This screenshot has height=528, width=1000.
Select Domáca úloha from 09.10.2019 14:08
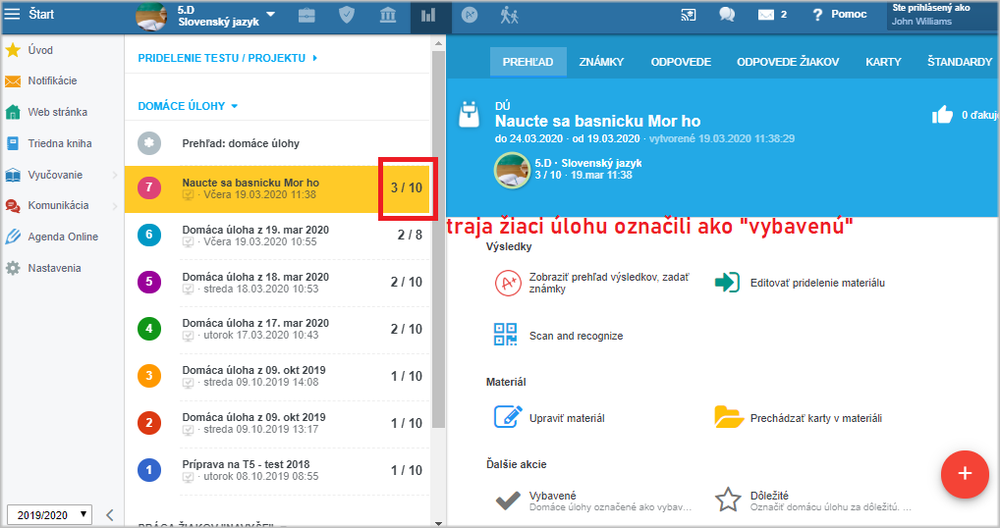tap(278, 376)
